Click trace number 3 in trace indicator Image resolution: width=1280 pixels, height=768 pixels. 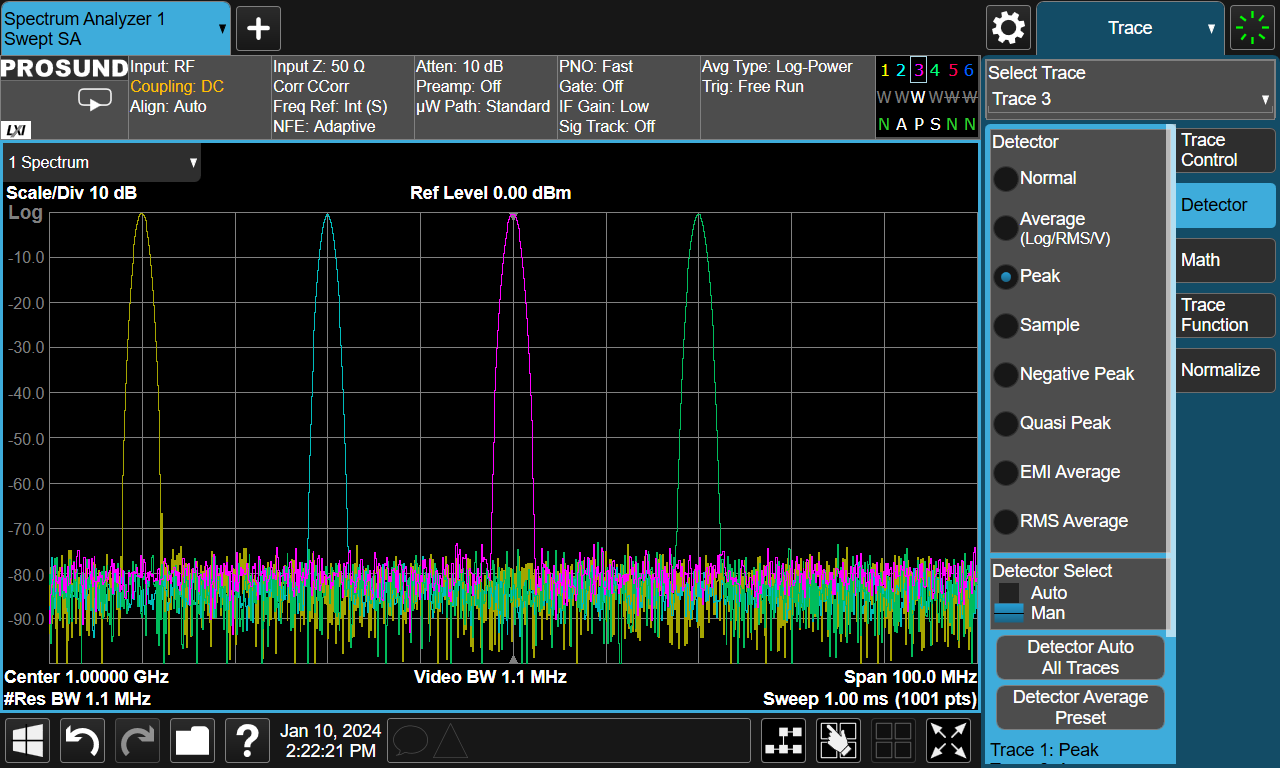click(x=918, y=70)
